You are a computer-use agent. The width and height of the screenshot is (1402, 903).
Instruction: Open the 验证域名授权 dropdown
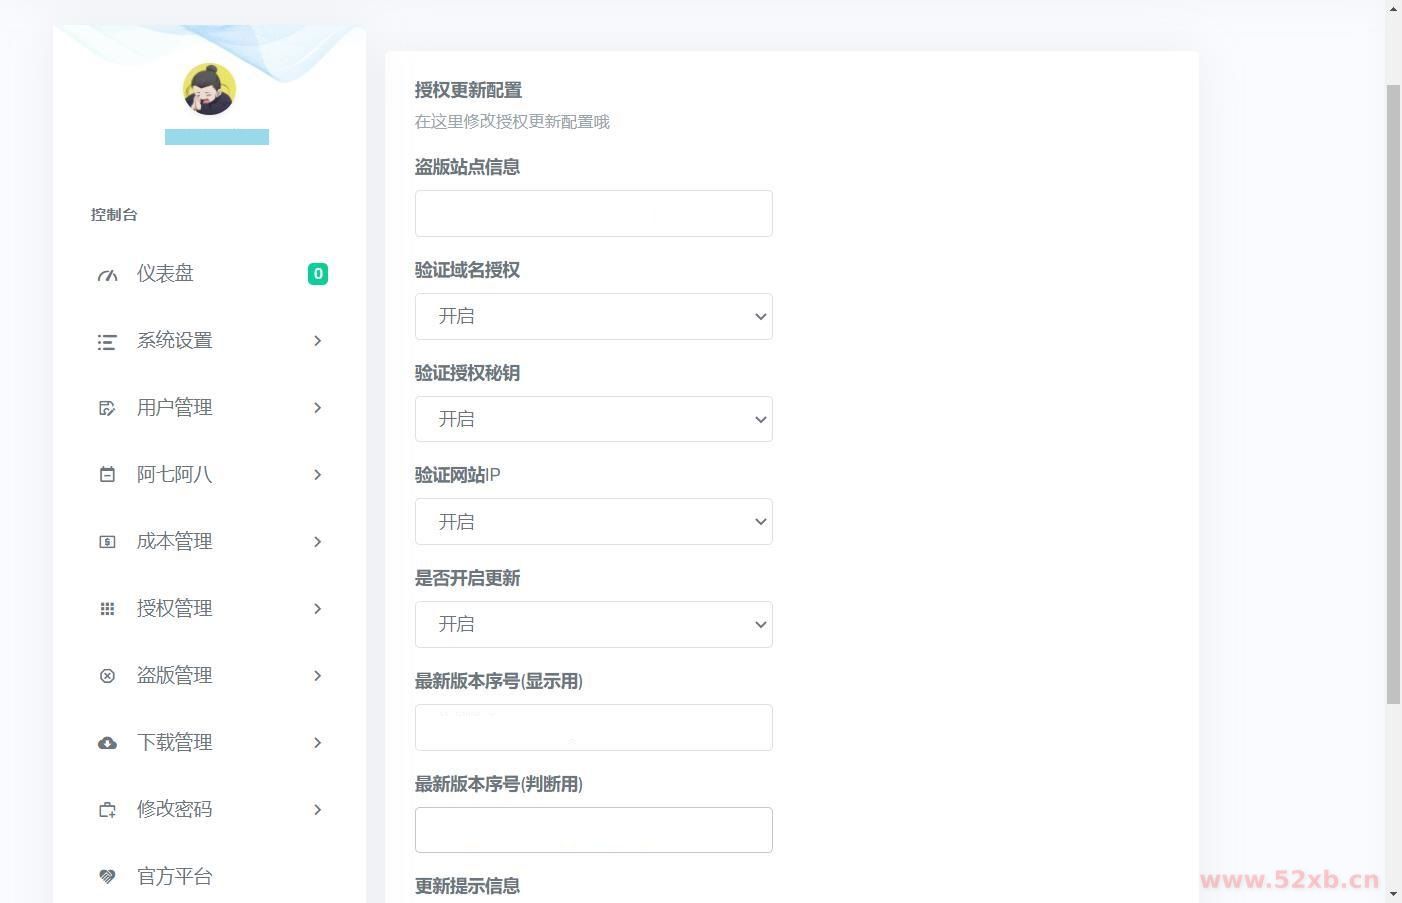(x=593, y=317)
